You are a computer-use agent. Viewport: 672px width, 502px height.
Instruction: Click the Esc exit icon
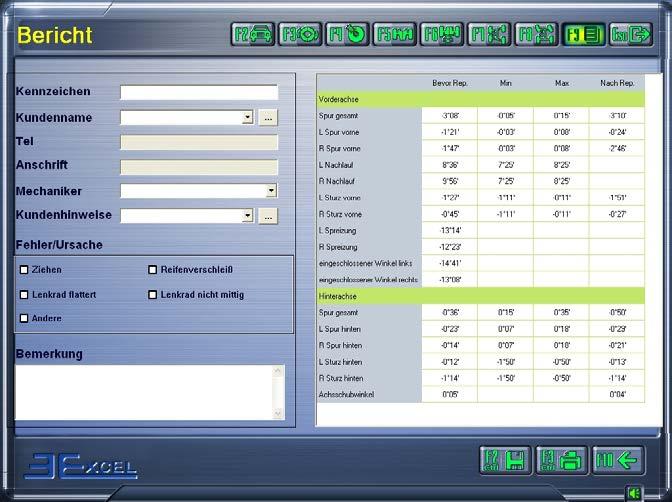(x=631, y=34)
